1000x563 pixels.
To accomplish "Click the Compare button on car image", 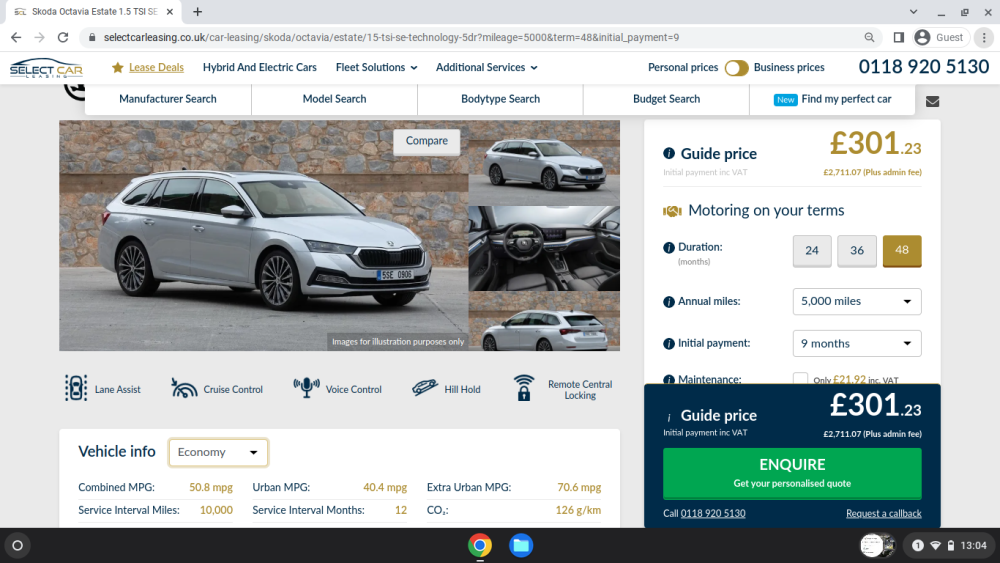I will pyautogui.click(x=427, y=141).
